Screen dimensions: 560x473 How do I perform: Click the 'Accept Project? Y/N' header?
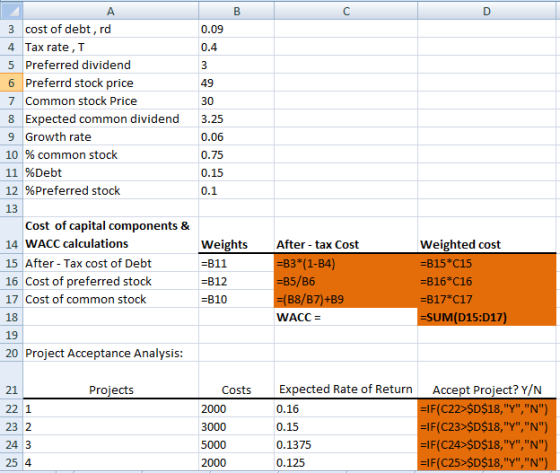click(x=487, y=380)
